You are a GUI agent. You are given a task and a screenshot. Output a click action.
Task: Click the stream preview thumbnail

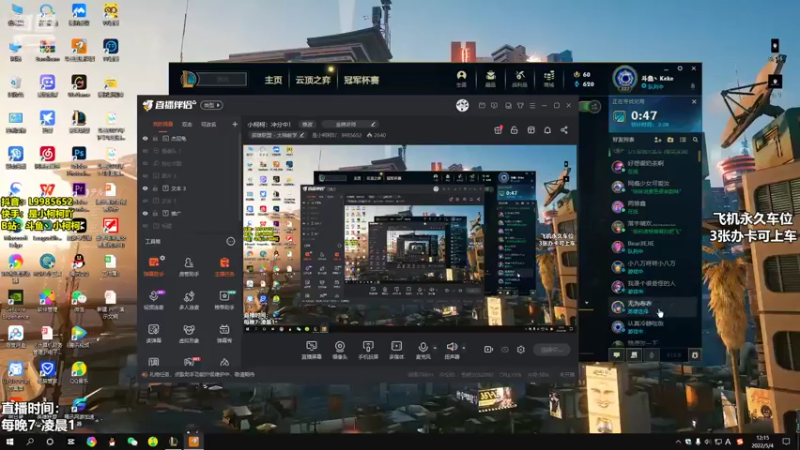(x=410, y=239)
